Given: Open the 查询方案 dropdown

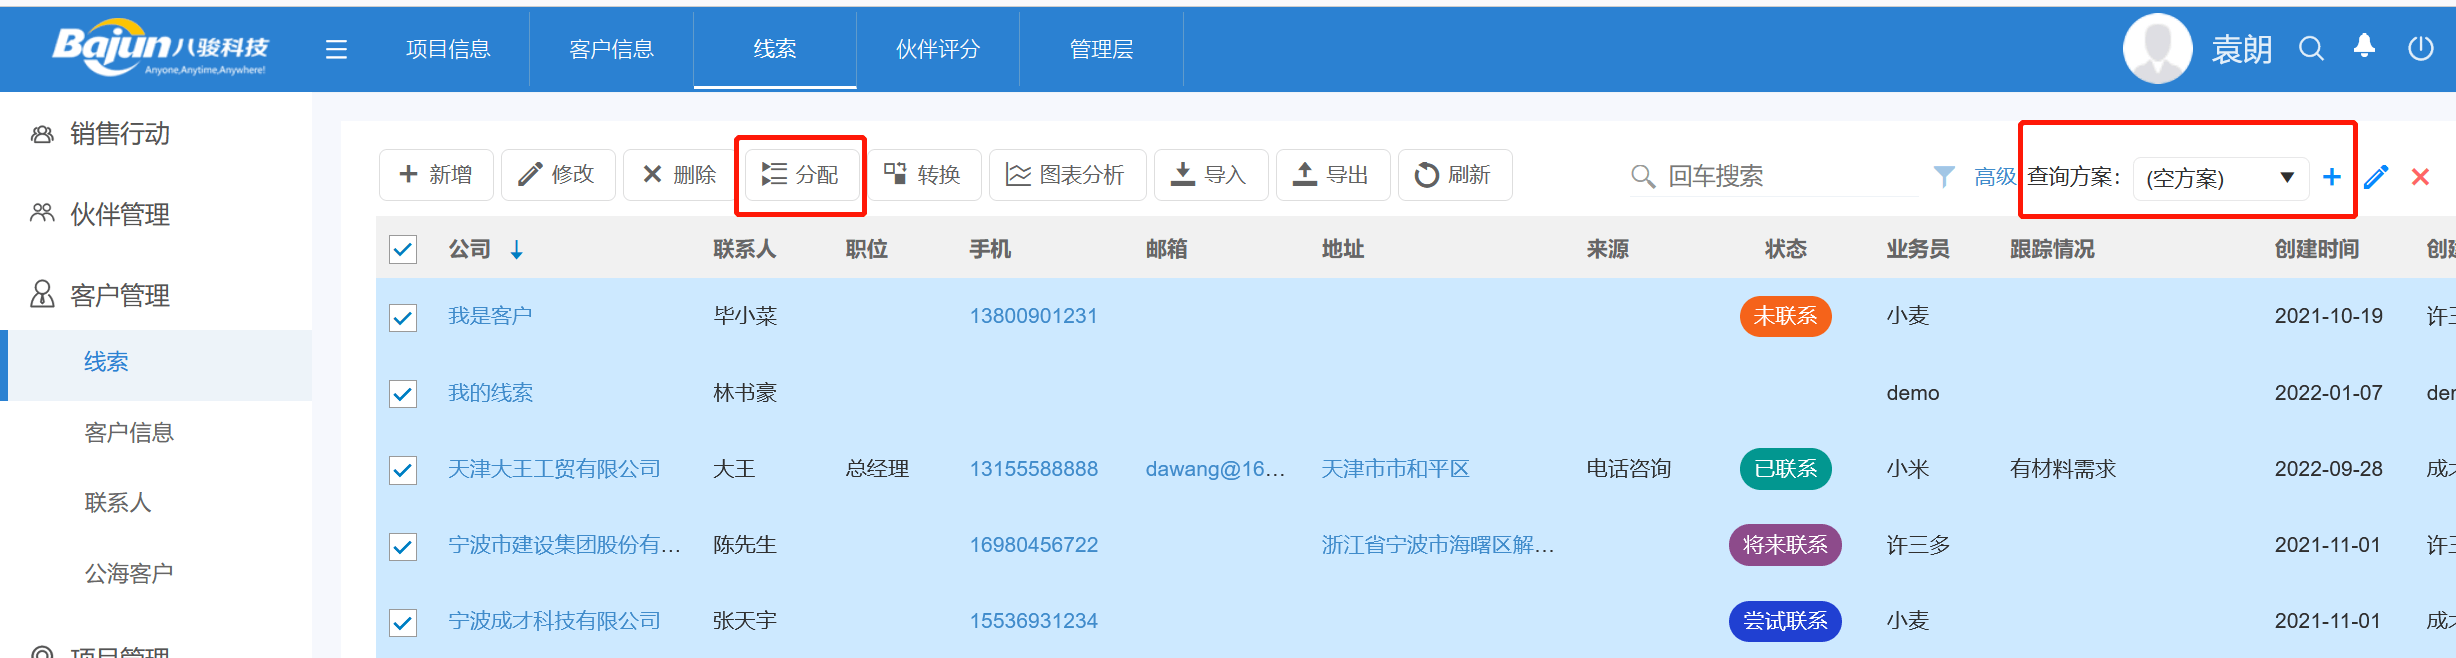Looking at the screenshot, I should coord(2220,178).
